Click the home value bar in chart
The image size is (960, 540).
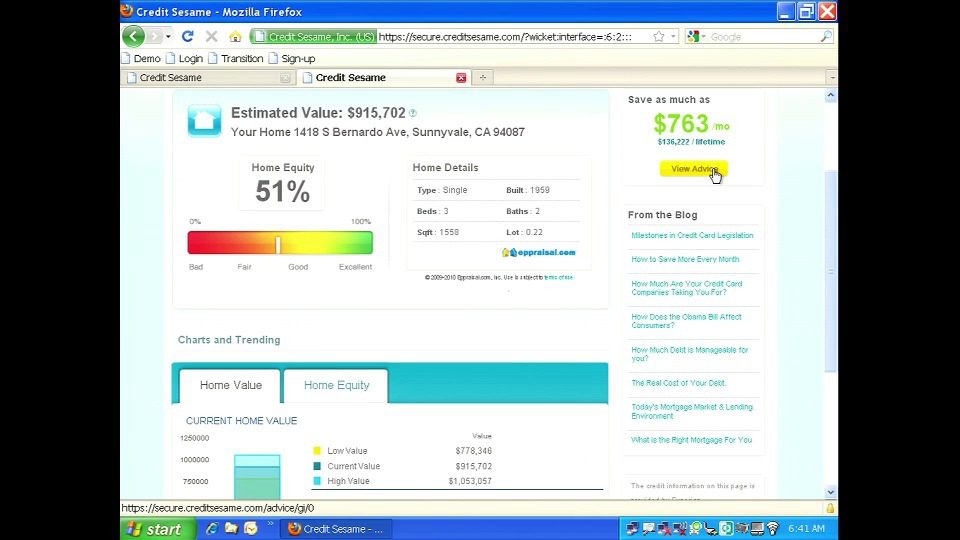[257, 477]
